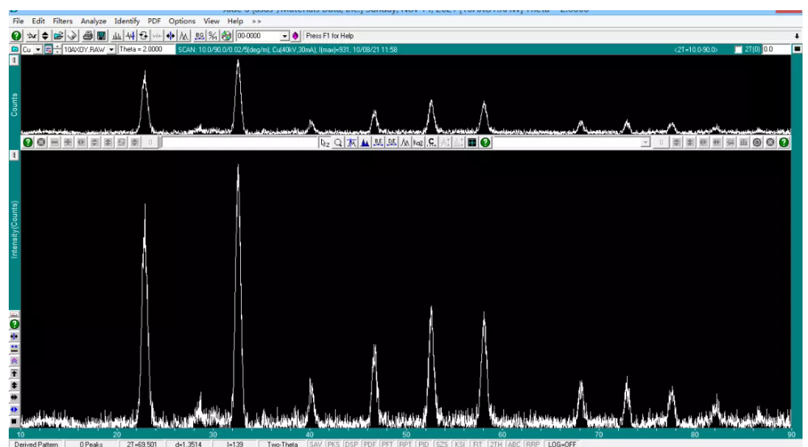Expand the 10AXDY.RAW file dropdown

pyautogui.click(x=111, y=49)
